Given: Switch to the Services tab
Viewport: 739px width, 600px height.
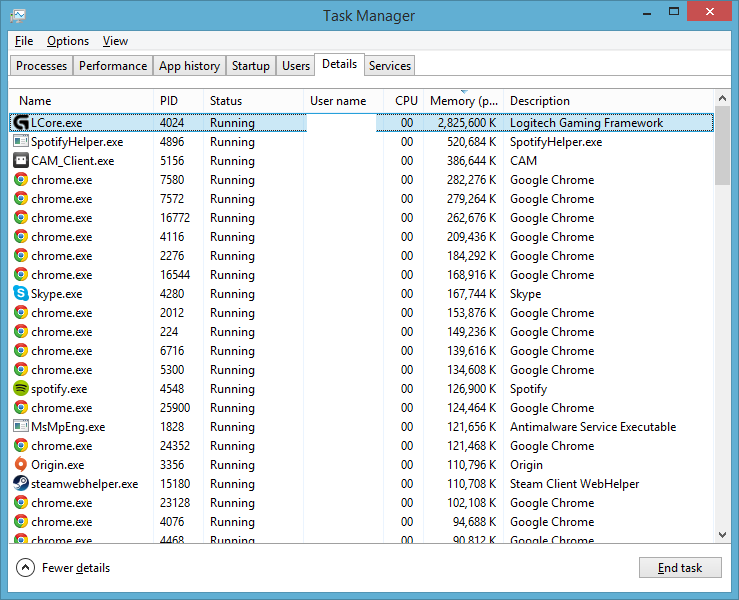Looking at the screenshot, I should point(390,66).
